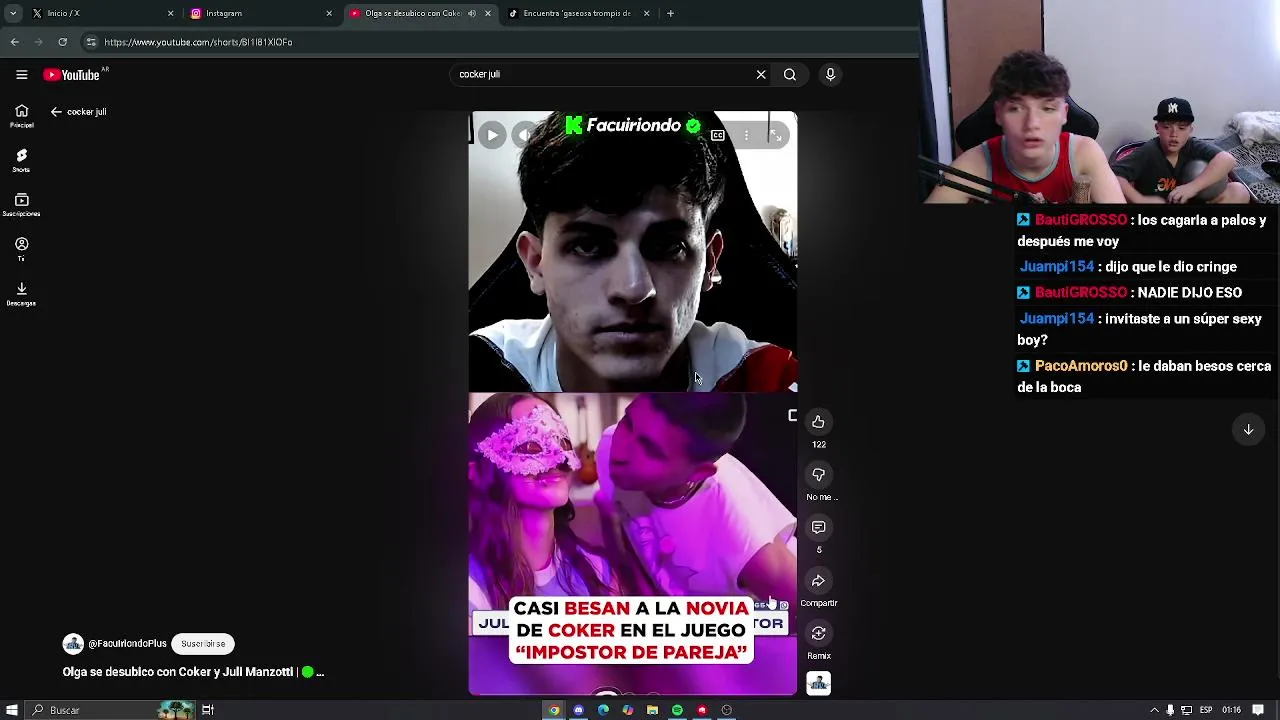Viewport: 1280px width, 720px height.
Task: Go to the YouTube logo home
Action: tap(72, 74)
